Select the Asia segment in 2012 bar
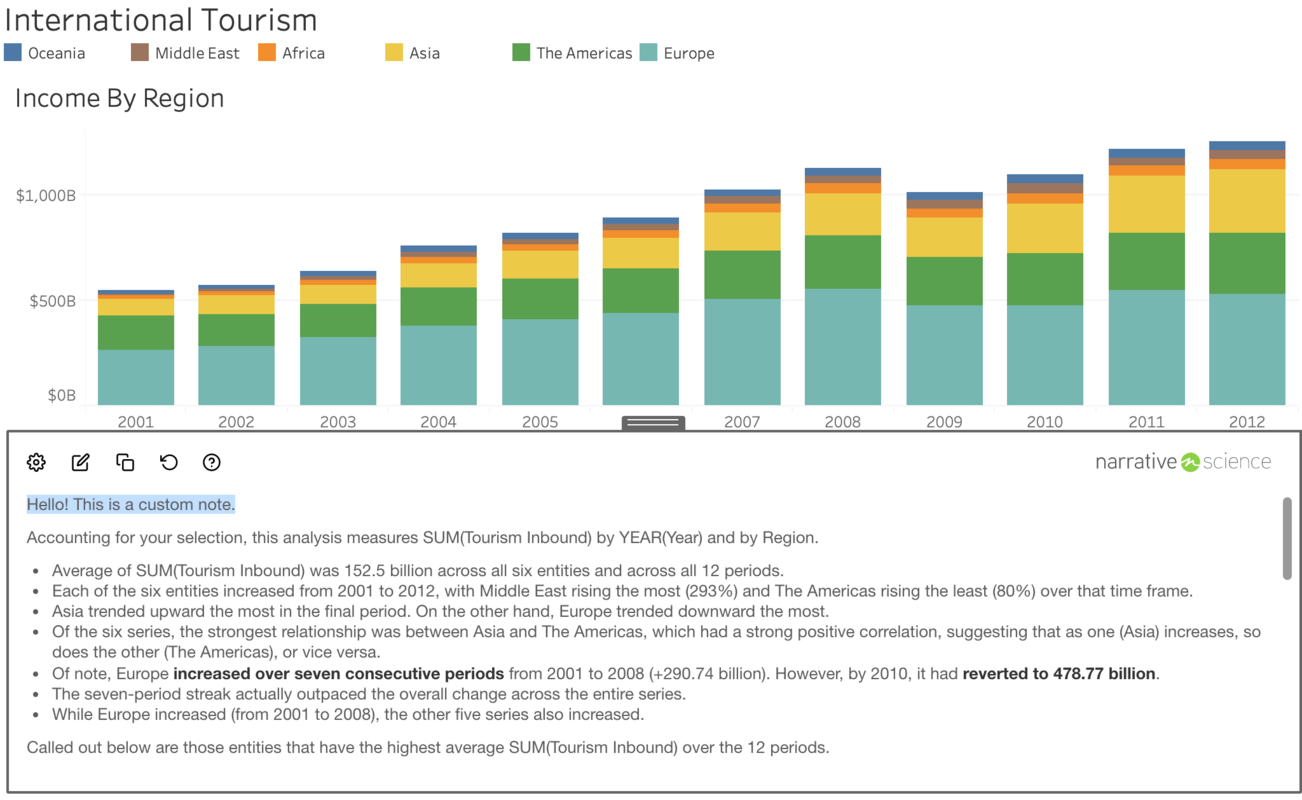 pos(1247,201)
